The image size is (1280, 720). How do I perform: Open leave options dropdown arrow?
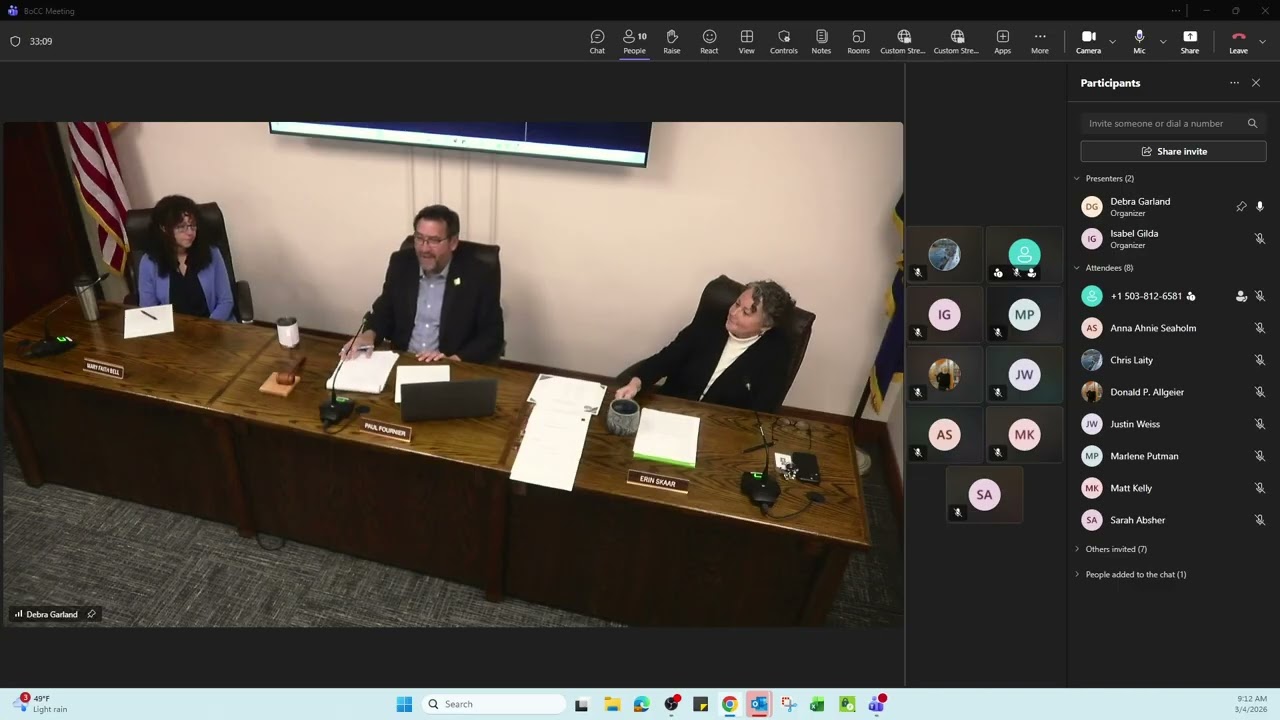click(x=1262, y=42)
